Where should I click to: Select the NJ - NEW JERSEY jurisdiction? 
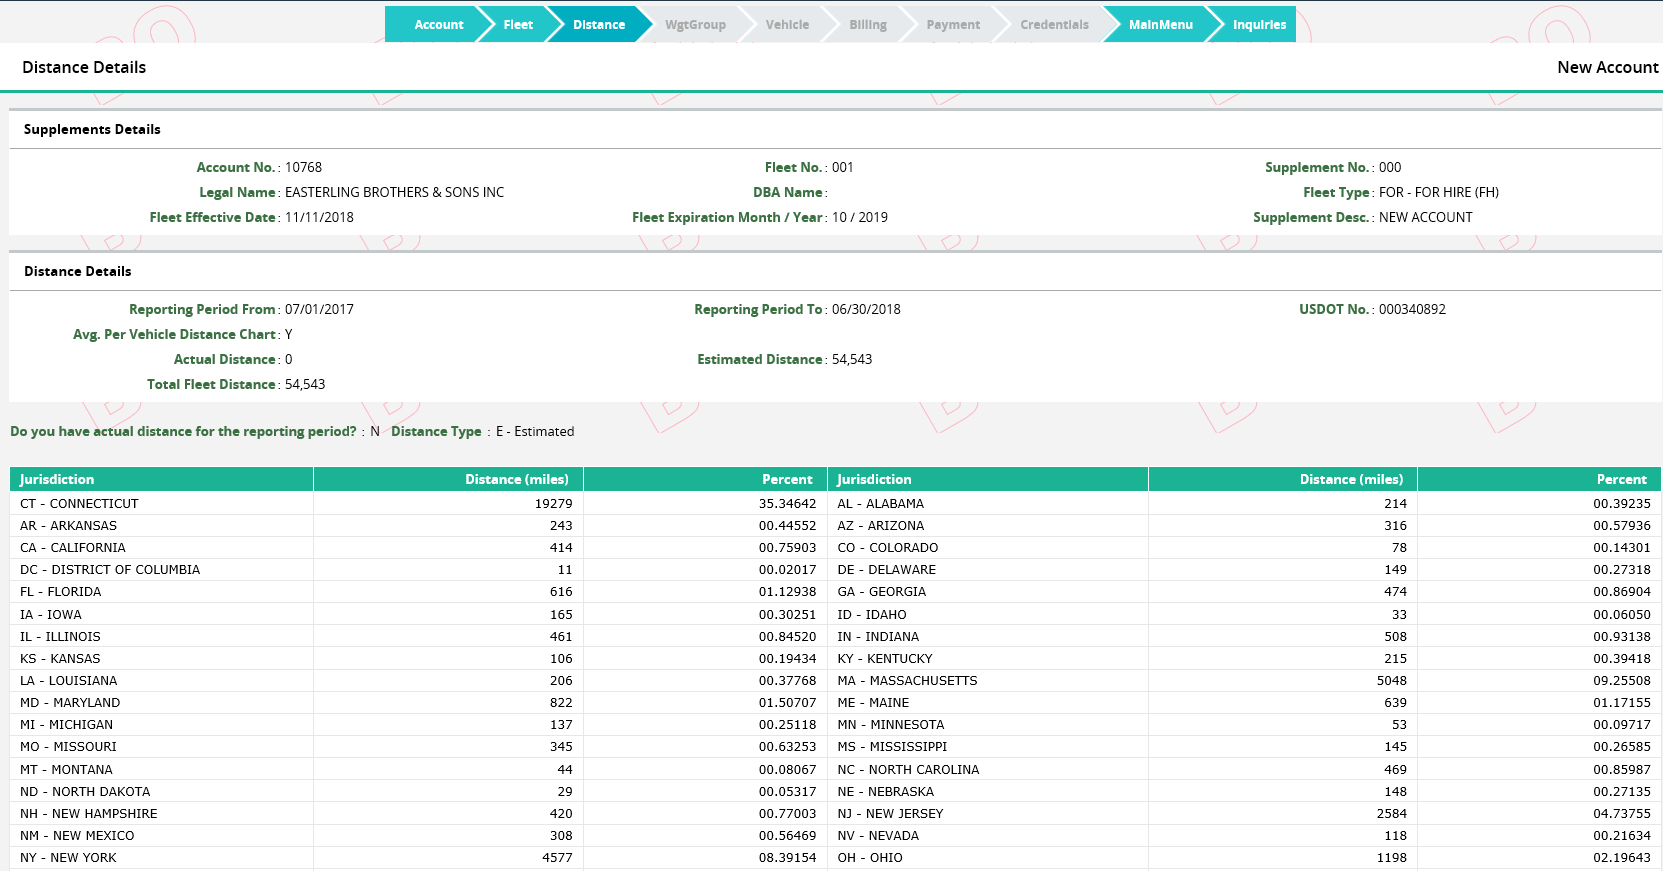pos(890,813)
